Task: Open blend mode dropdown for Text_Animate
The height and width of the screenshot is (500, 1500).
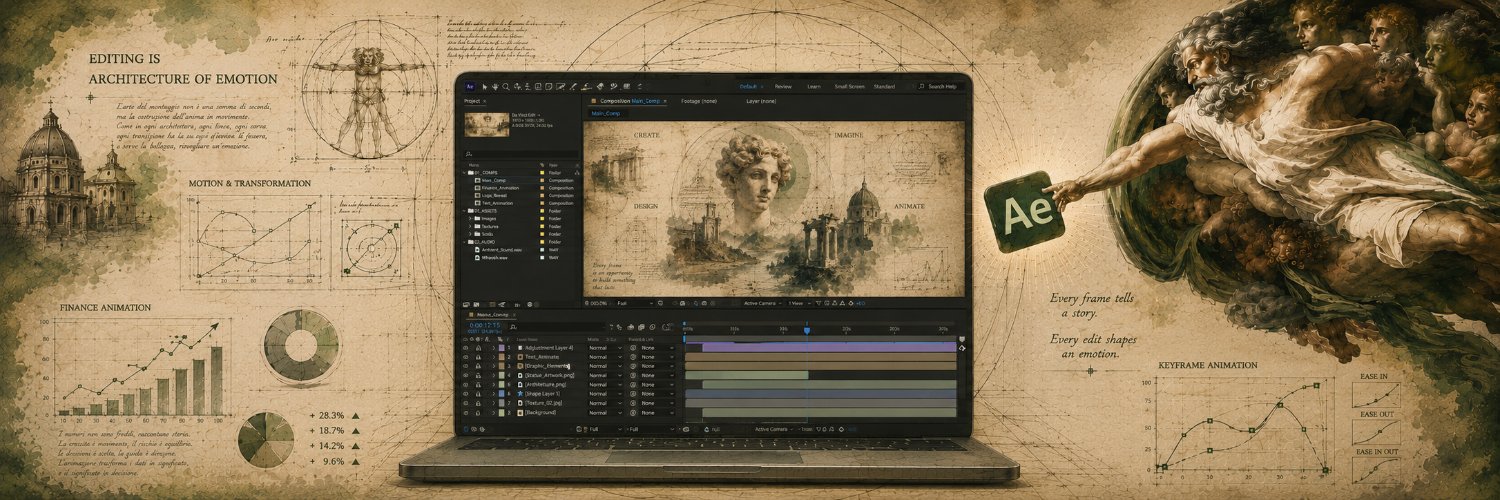Action: 606,357
